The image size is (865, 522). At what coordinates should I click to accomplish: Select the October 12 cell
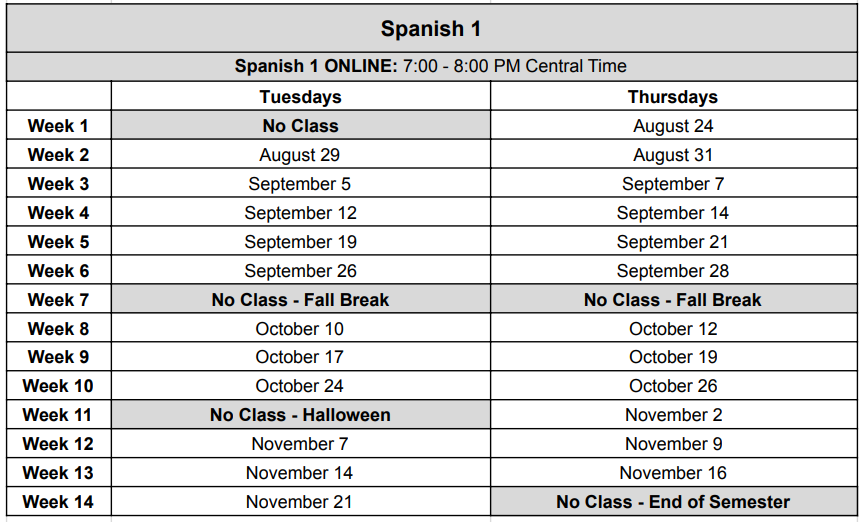(674, 328)
